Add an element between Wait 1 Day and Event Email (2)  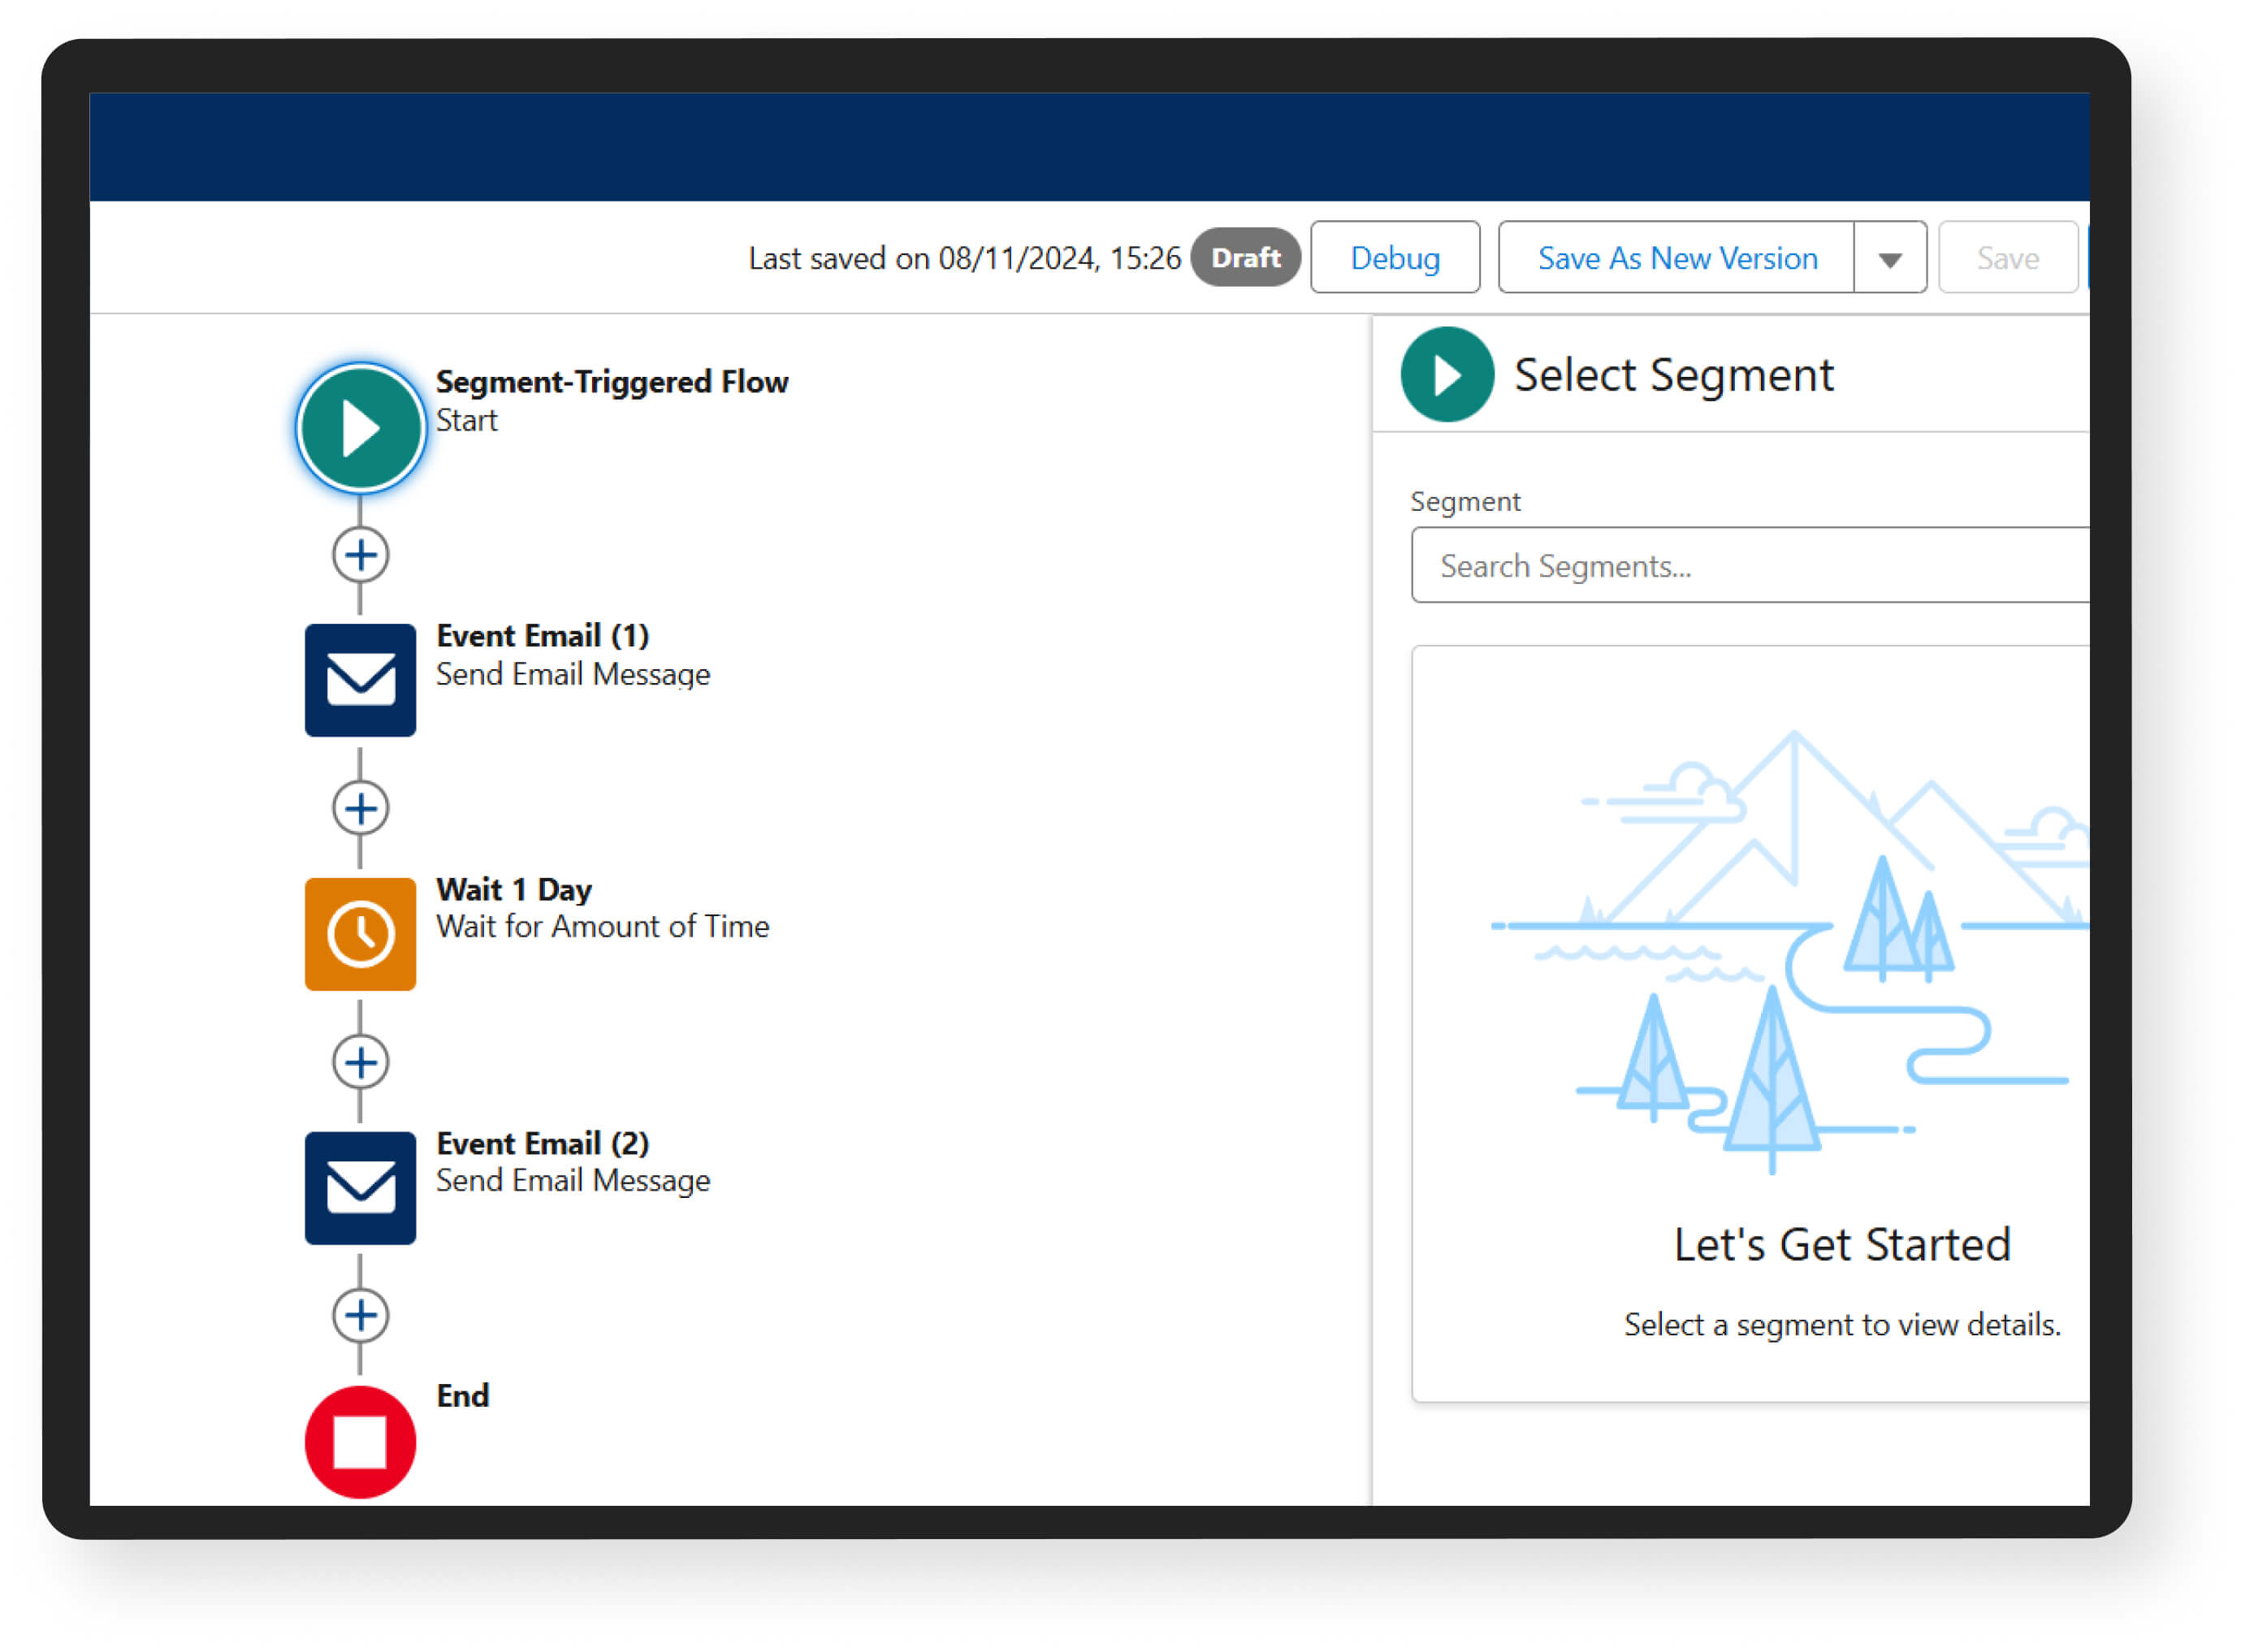click(360, 1061)
